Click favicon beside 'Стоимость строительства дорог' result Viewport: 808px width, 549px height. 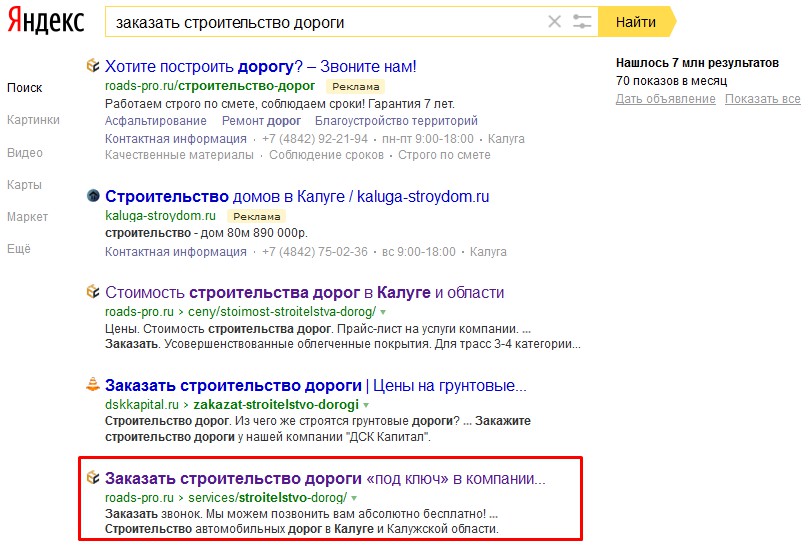click(x=93, y=292)
